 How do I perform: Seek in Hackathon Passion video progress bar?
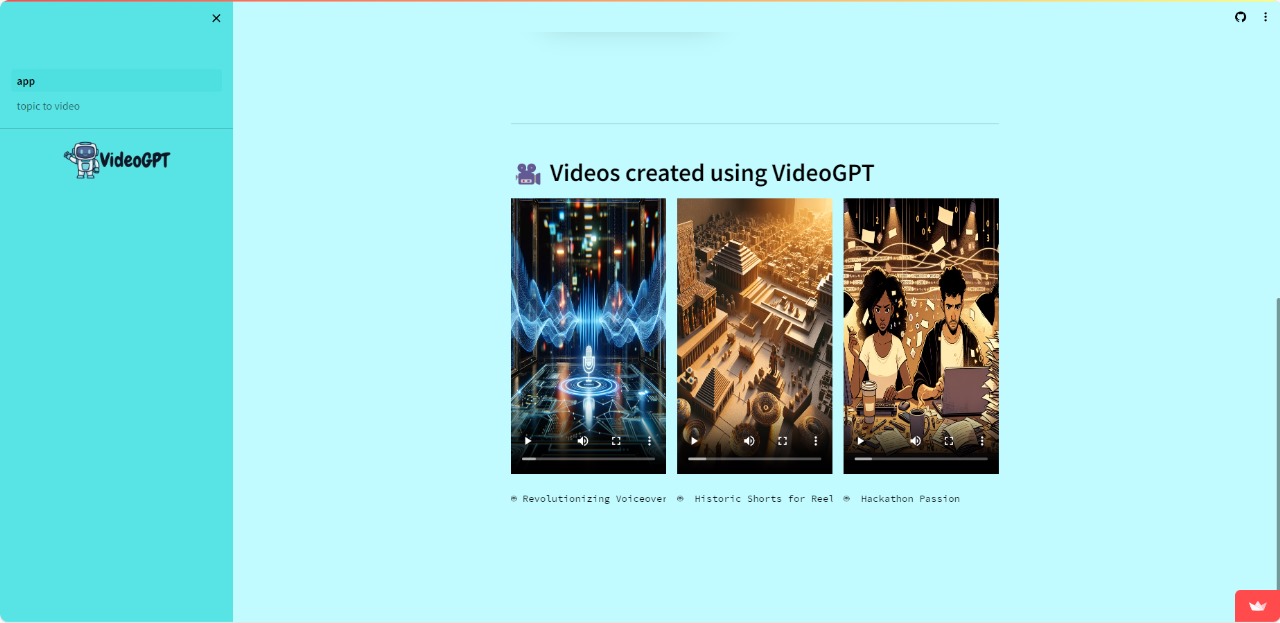(920, 459)
